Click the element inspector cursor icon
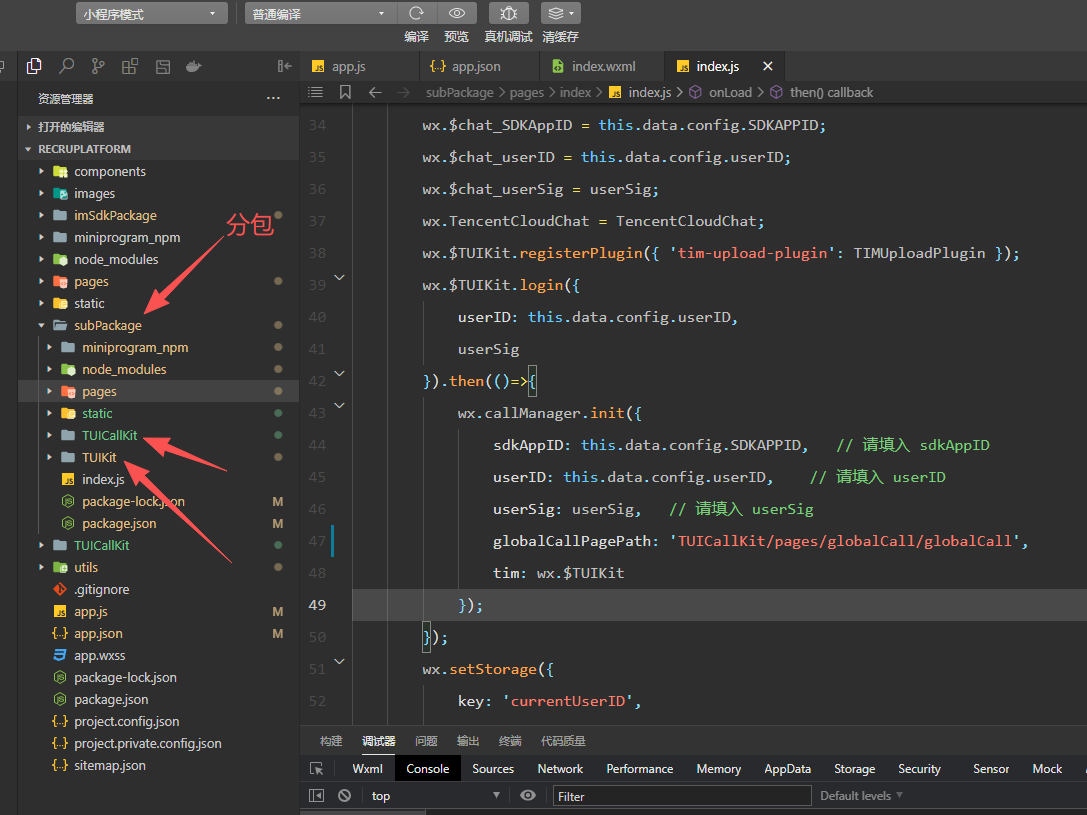The width and height of the screenshot is (1087, 815). coord(317,769)
